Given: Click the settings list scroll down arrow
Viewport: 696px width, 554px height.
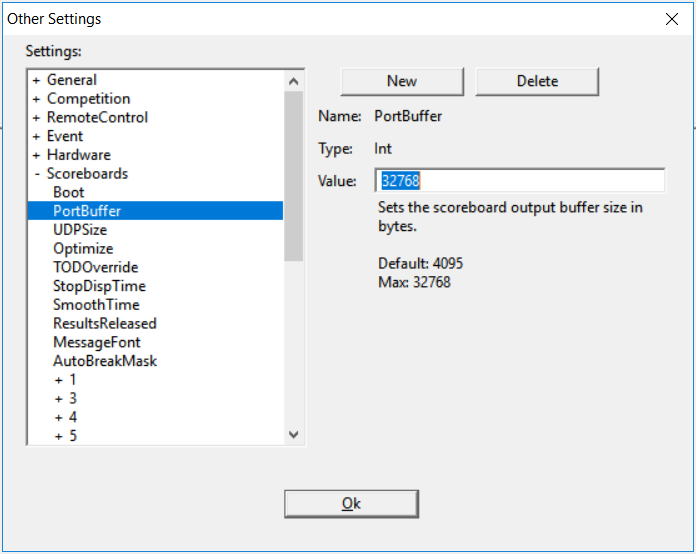Looking at the screenshot, I should (293, 434).
